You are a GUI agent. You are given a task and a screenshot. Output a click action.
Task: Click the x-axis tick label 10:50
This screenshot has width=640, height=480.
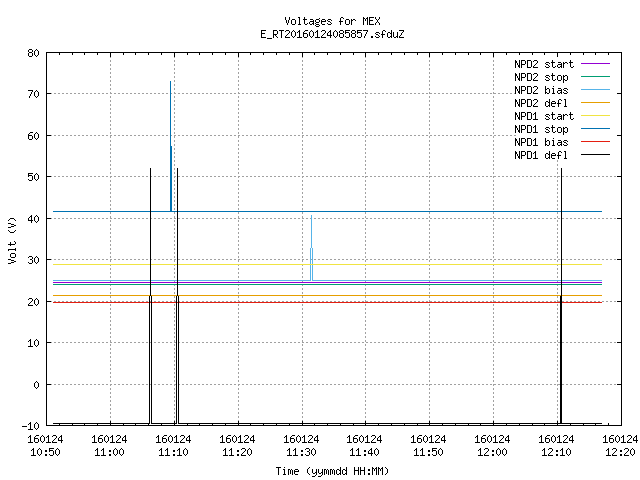tap(45, 452)
